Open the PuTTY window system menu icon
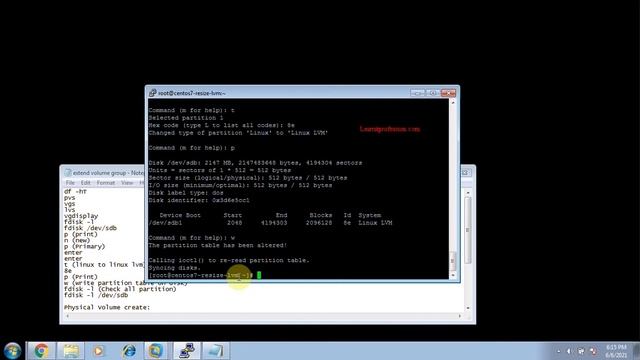 (x=153, y=93)
